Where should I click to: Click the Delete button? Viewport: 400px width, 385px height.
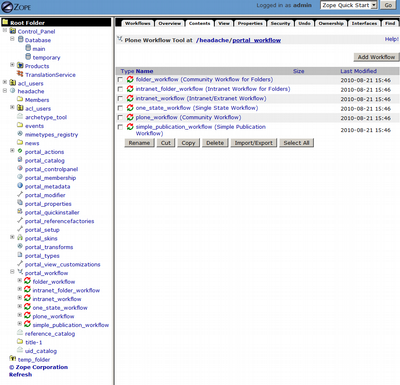coord(215,143)
